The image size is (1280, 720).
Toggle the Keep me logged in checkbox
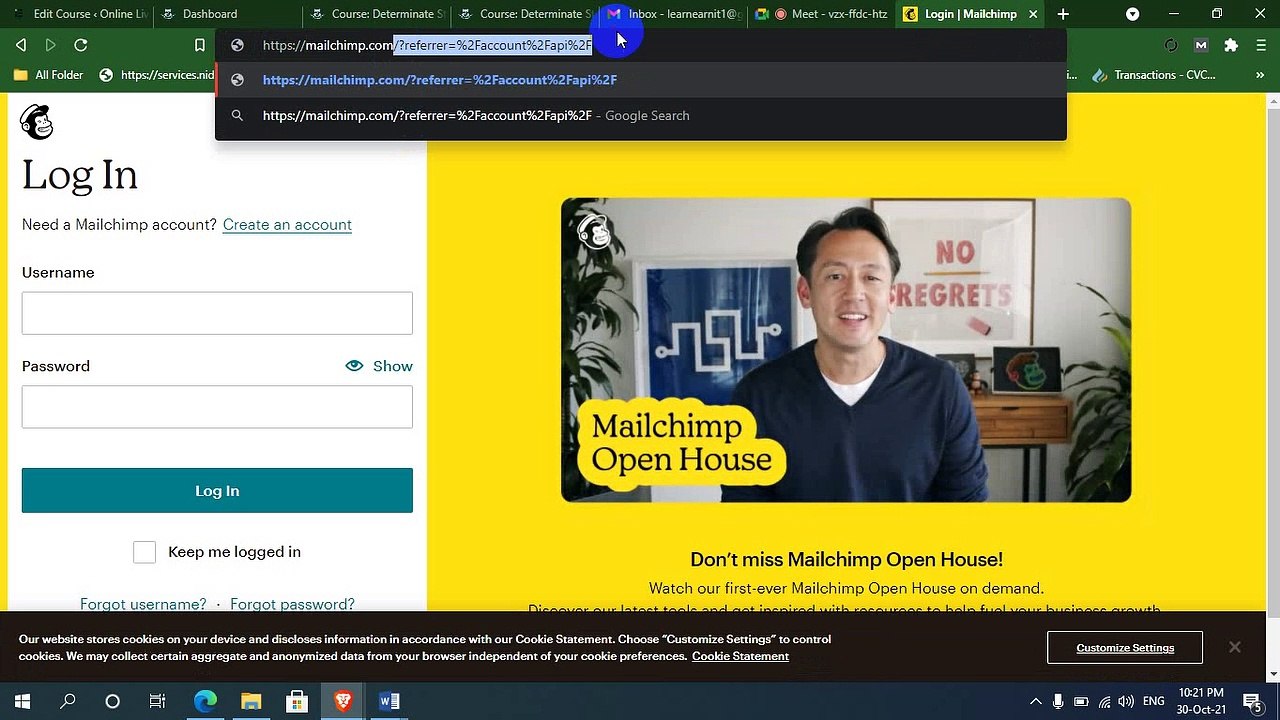[144, 552]
